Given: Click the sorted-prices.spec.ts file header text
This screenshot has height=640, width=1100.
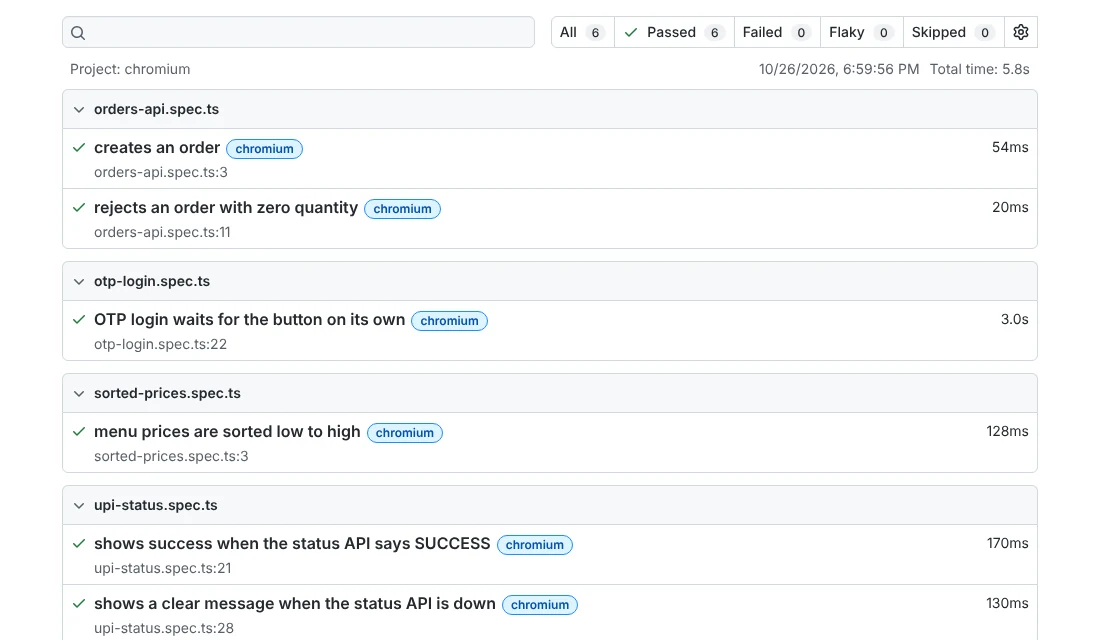Looking at the screenshot, I should (x=167, y=394).
